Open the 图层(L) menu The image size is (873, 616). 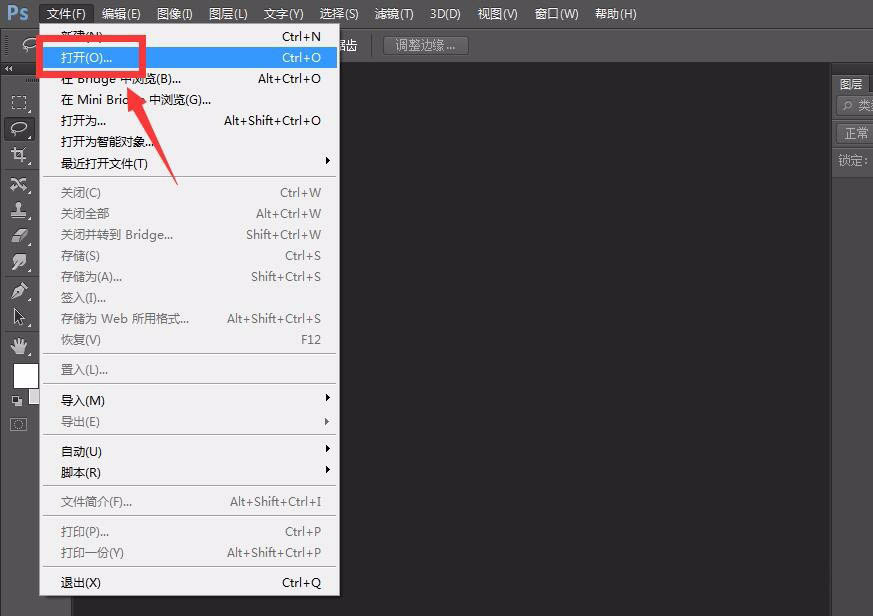(x=228, y=14)
